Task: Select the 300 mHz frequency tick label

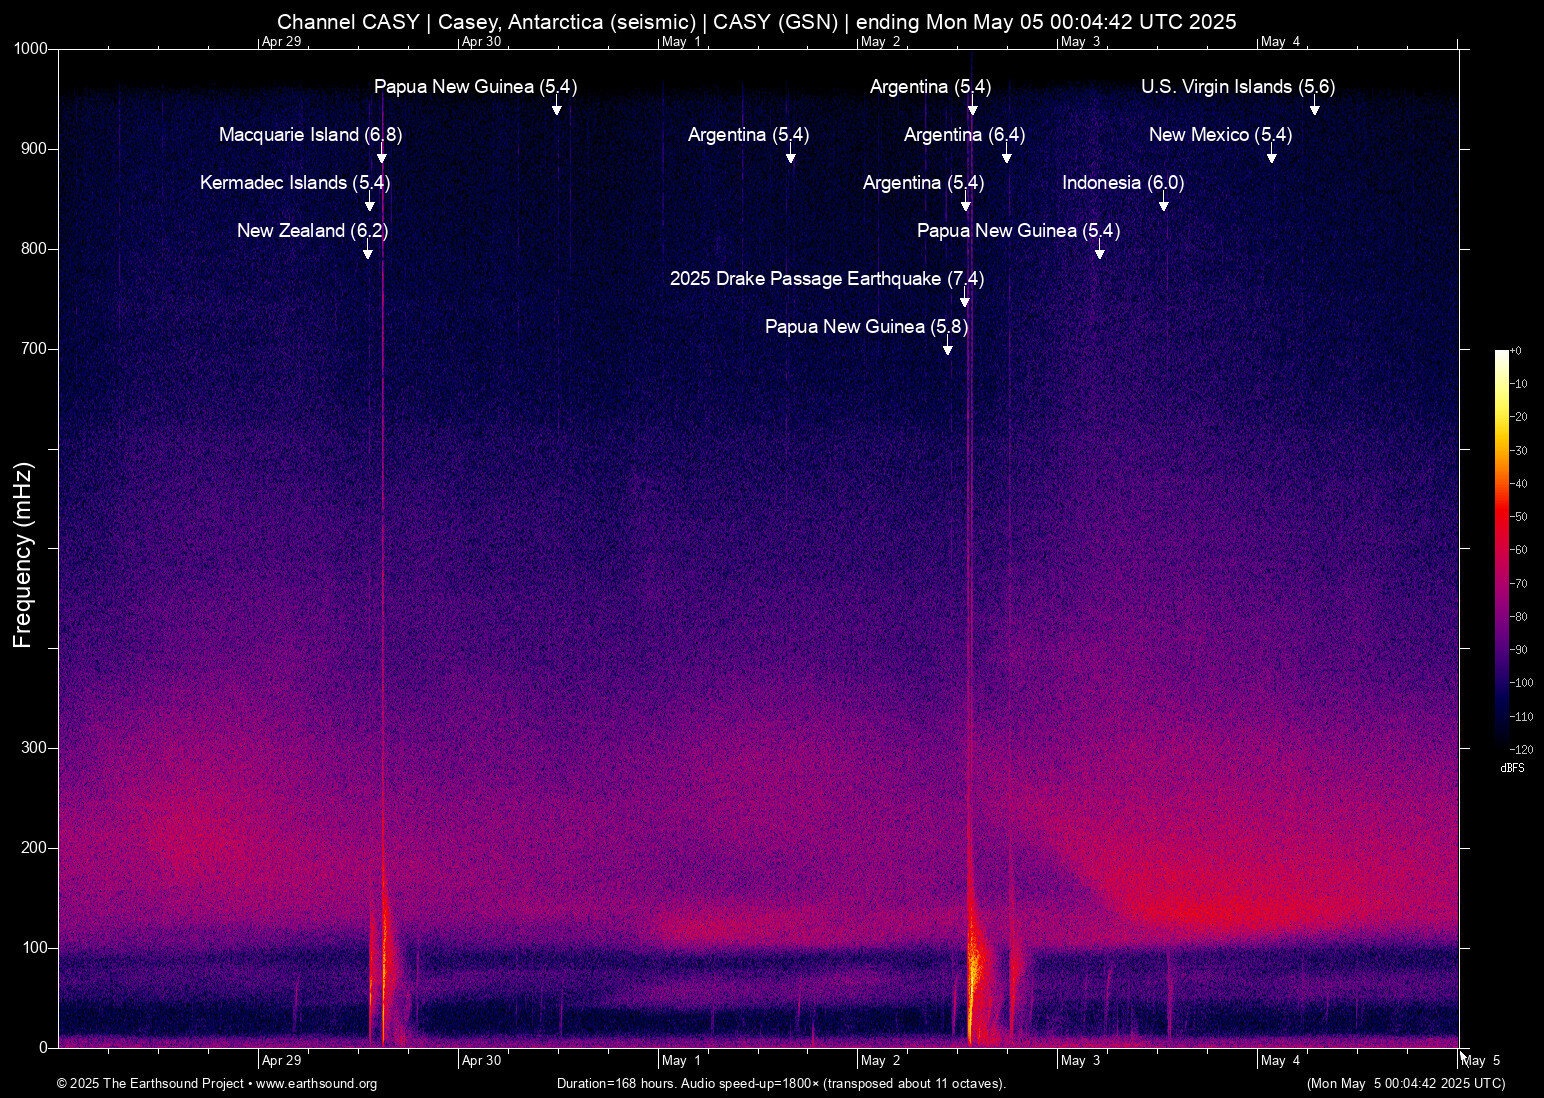Action: pos(35,748)
